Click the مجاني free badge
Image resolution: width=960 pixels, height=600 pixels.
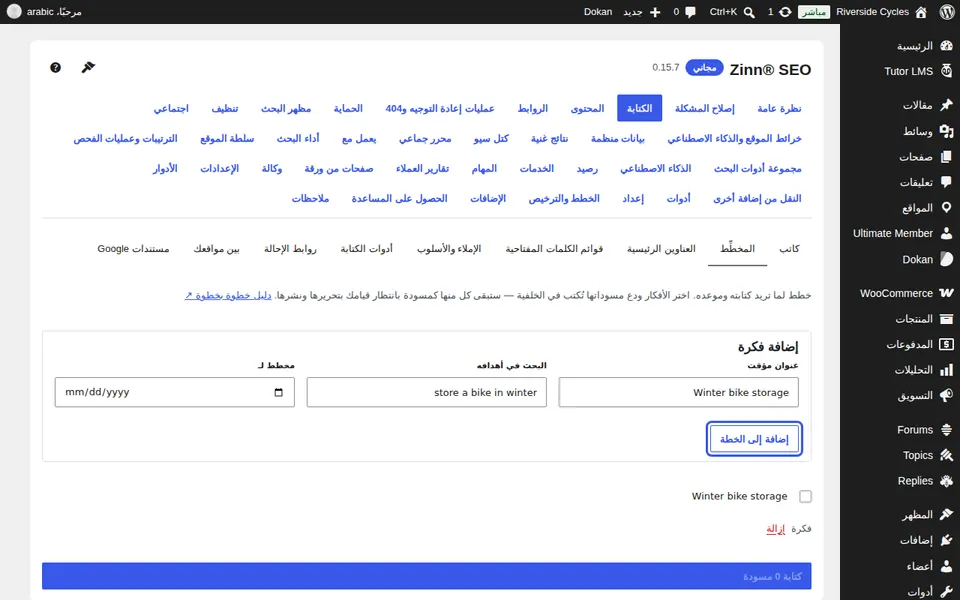tap(704, 67)
